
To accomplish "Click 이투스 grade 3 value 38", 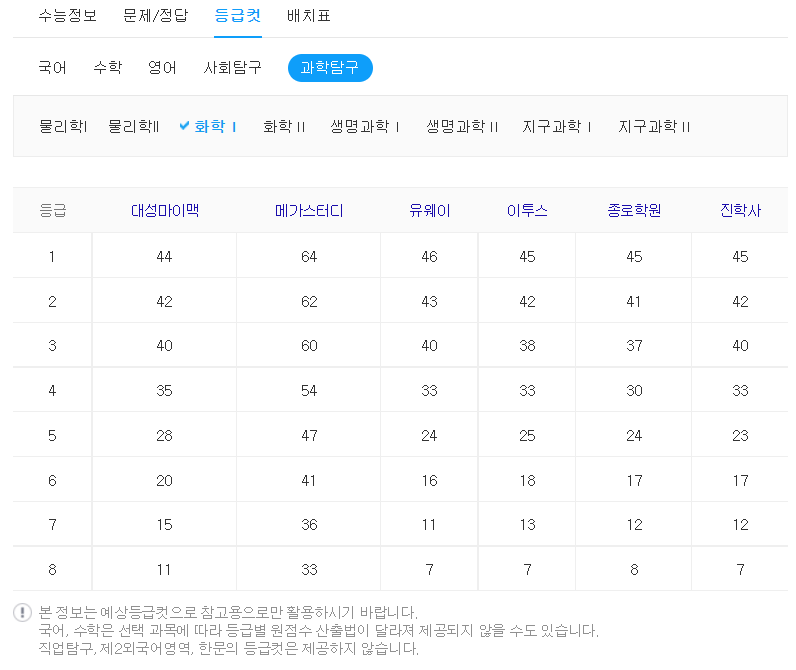I will point(527,346).
